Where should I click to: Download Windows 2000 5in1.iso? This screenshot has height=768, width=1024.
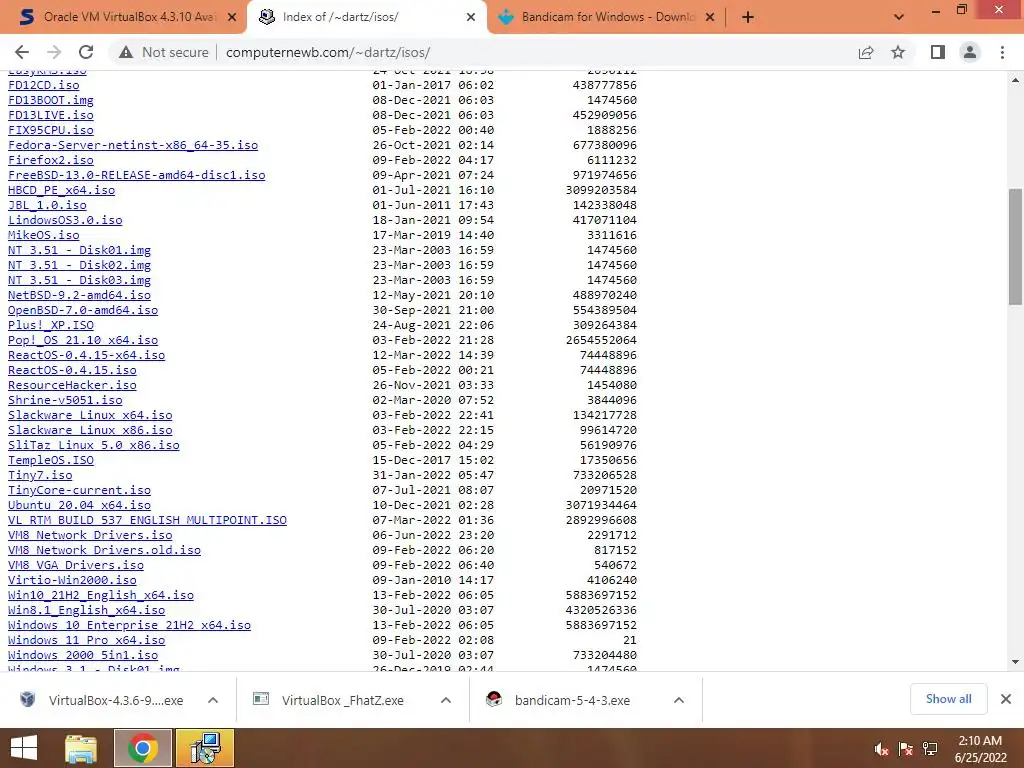tap(83, 656)
